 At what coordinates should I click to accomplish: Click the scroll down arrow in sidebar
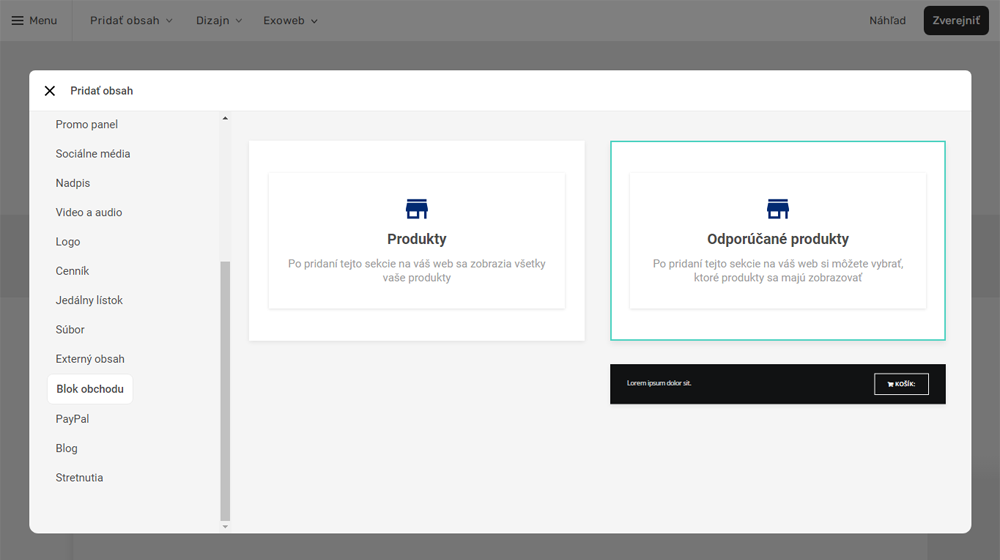pyautogui.click(x=225, y=525)
